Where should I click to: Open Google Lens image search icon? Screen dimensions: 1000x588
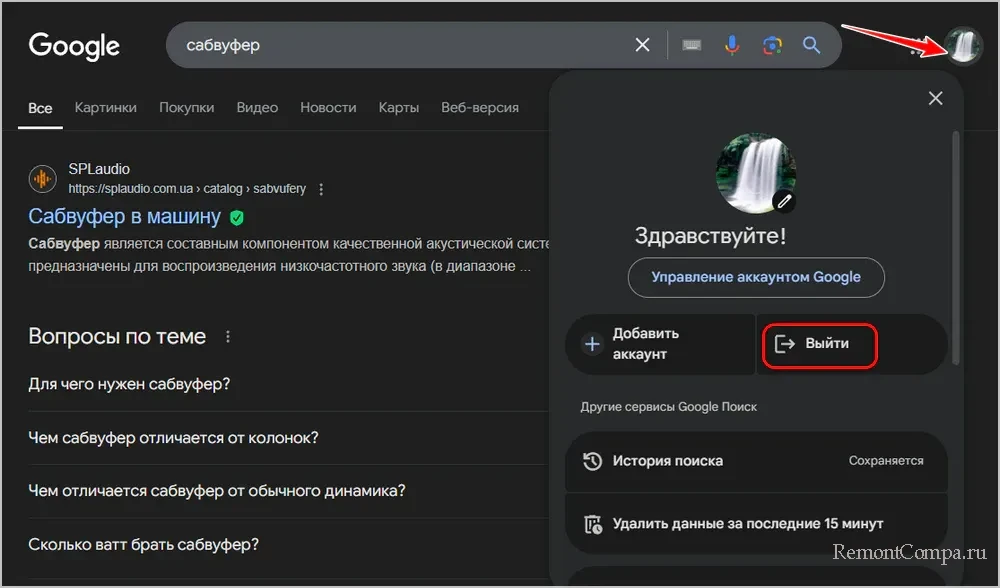(x=771, y=45)
